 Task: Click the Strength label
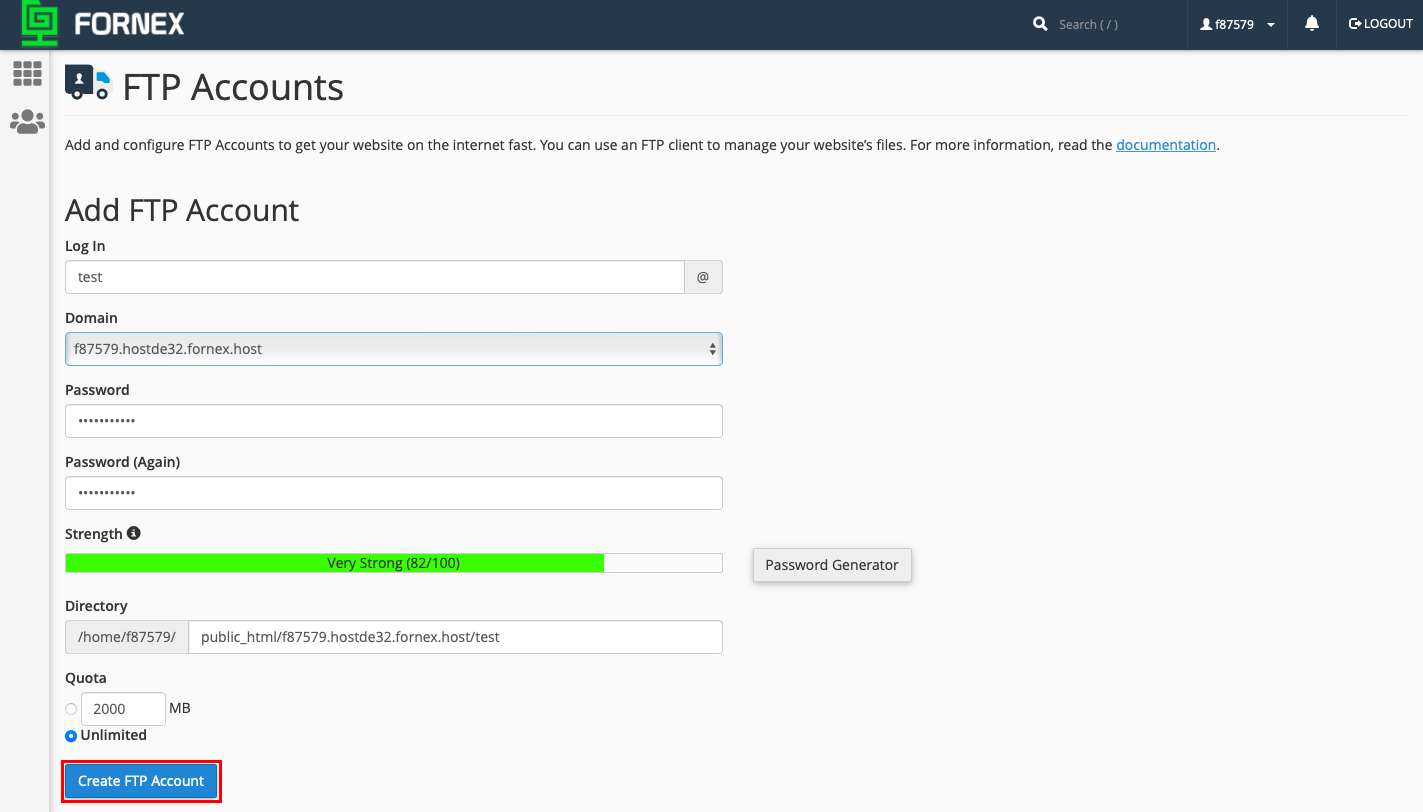coord(94,534)
